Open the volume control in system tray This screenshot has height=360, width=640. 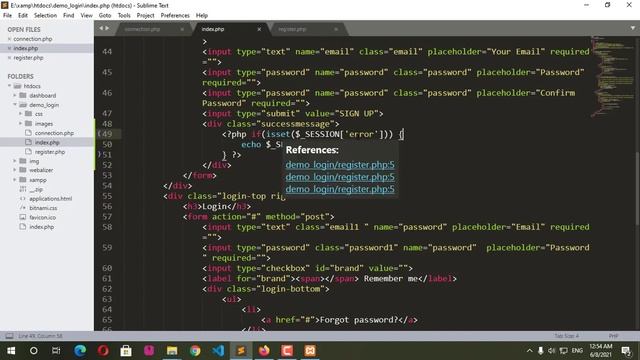click(551, 351)
